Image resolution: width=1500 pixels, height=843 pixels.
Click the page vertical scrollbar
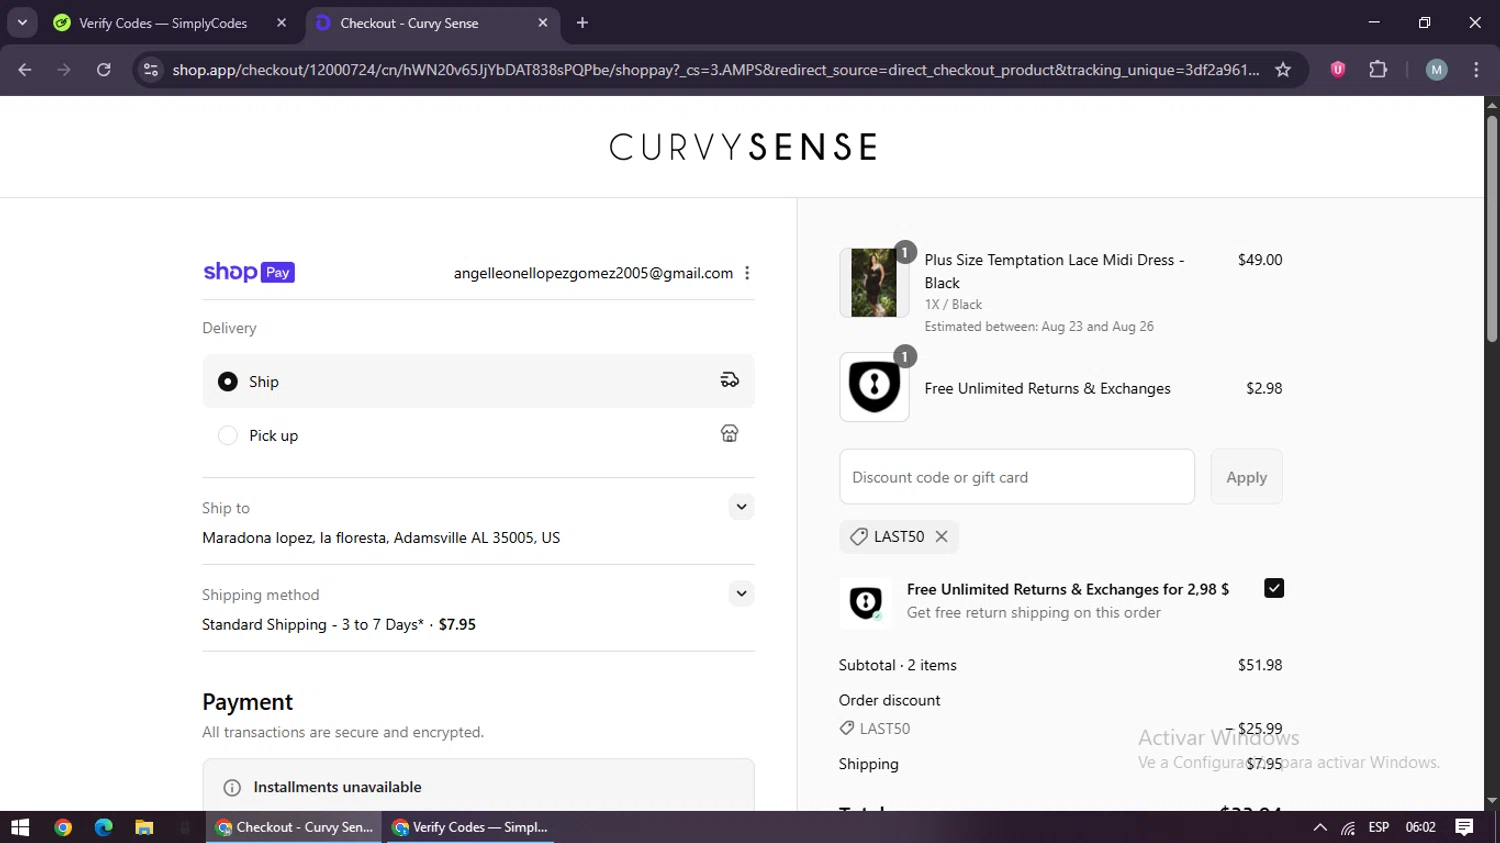[1492, 230]
